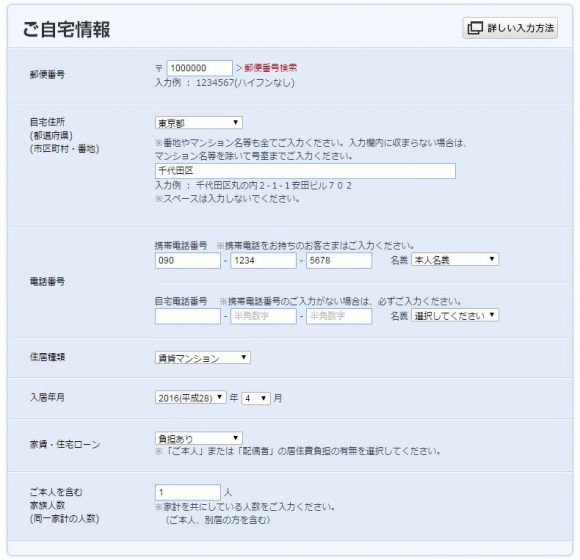Open the 本人名義 mobile phone owner dropdown
This screenshot has width=580, height=560.
(455, 259)
